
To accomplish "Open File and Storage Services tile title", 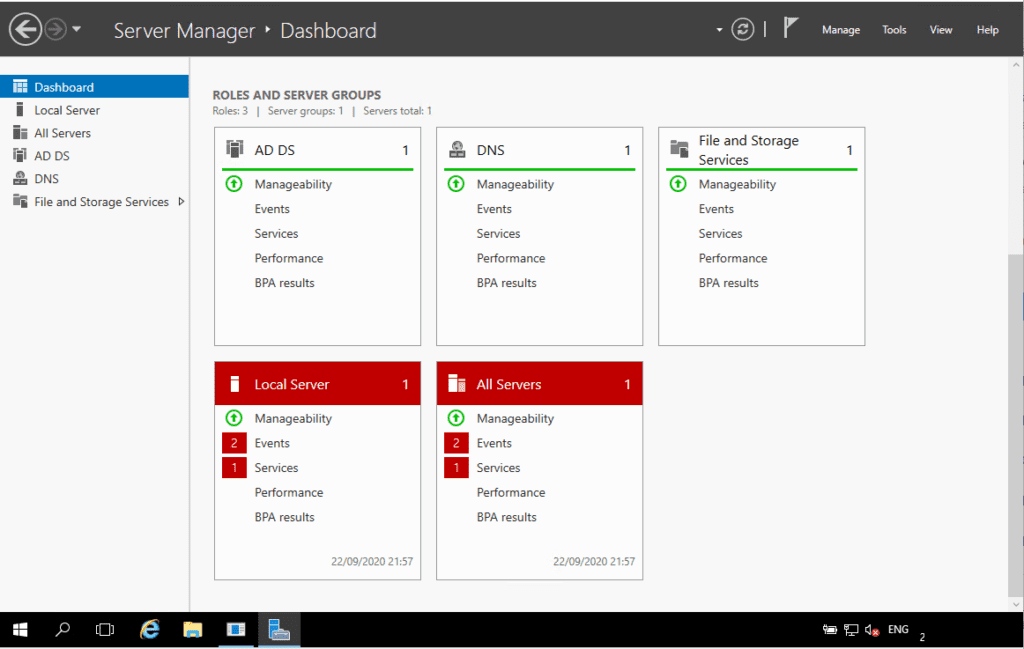I will [x=748, y=150].
